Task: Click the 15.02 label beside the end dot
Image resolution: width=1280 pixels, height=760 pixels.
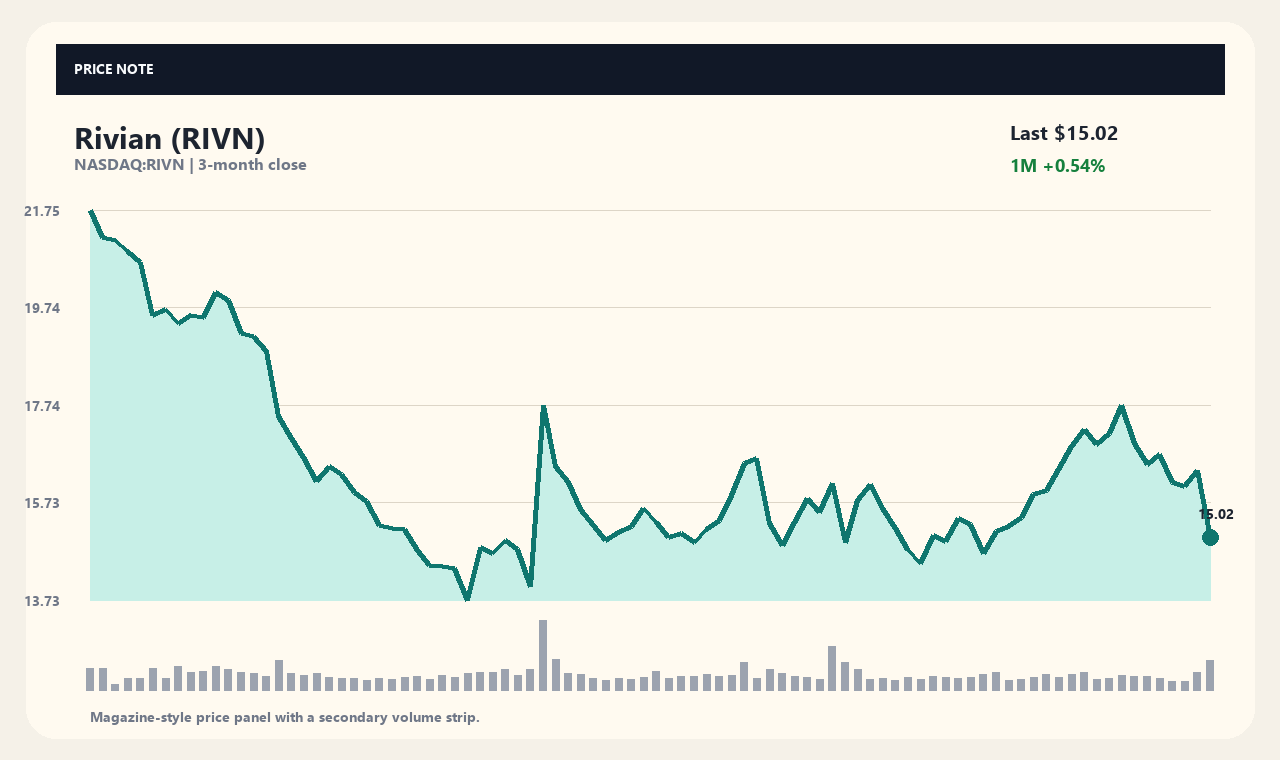Action: click(1216, 515)
